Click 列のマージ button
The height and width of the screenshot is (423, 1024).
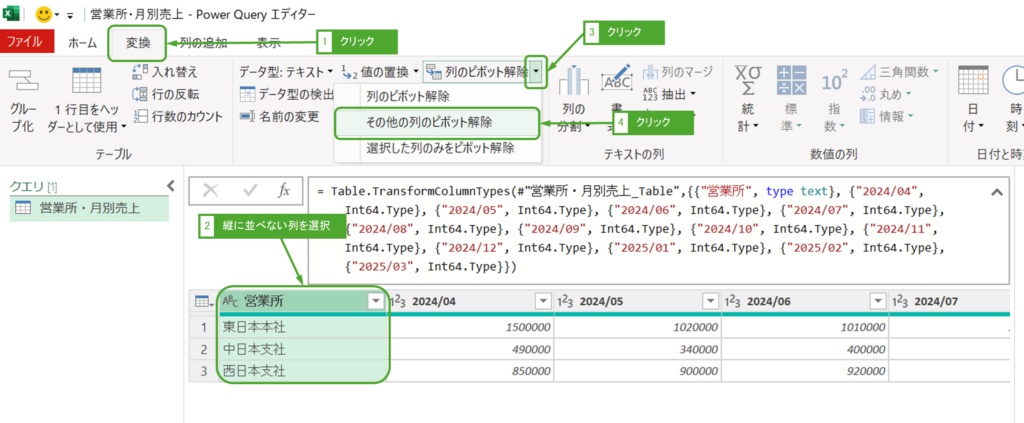[677, 71]
